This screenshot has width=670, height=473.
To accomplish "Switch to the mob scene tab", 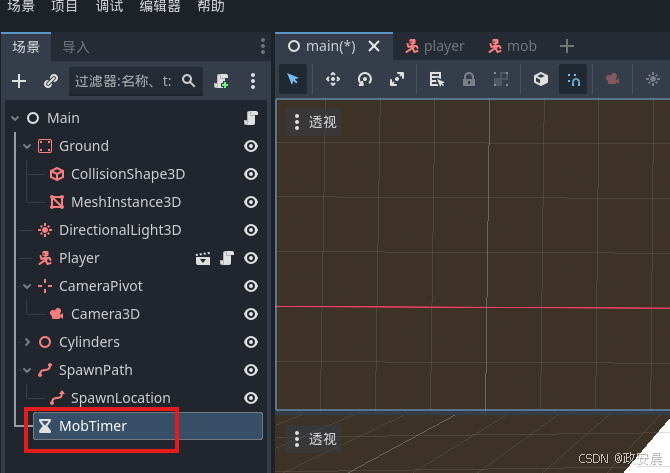I will coord(512,46).
